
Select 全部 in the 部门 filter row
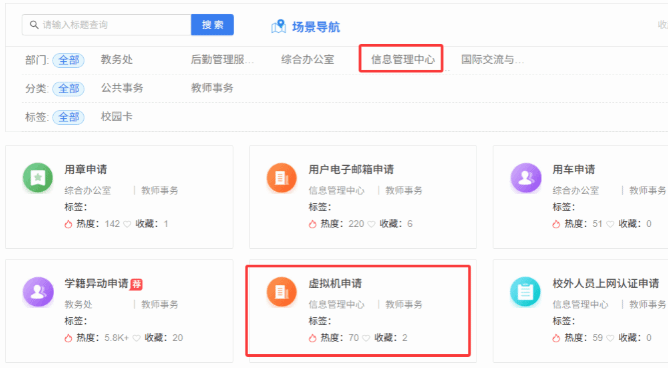69,60
